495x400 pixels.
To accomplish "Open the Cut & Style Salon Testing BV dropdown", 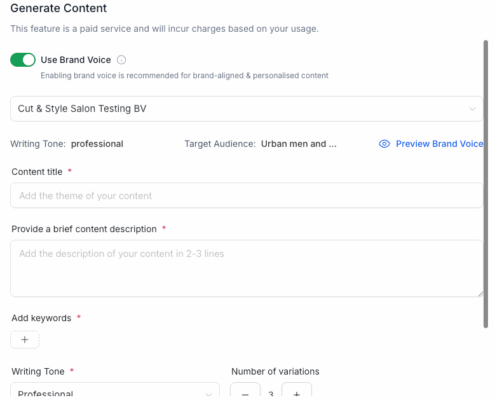I will pos(246,109).
